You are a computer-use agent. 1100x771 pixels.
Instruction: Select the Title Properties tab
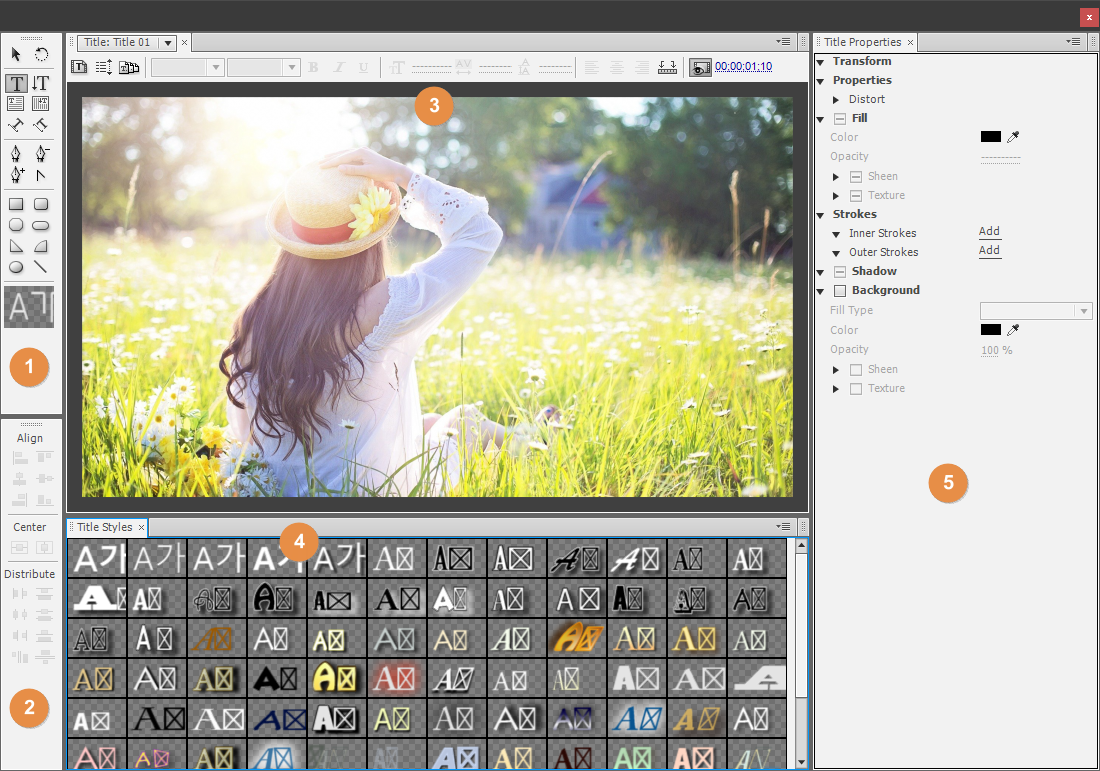pyautogui.click(x=862, y=42)
